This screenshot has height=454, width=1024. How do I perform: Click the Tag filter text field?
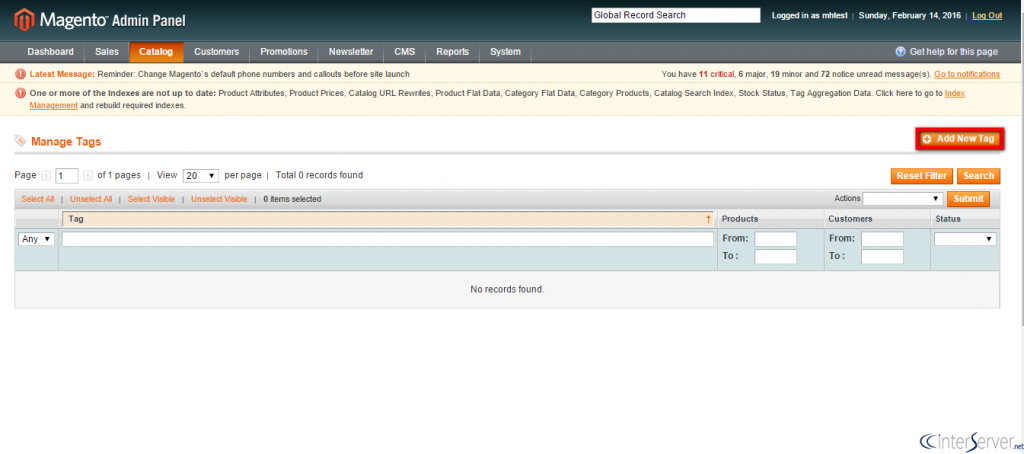point(388,239)
